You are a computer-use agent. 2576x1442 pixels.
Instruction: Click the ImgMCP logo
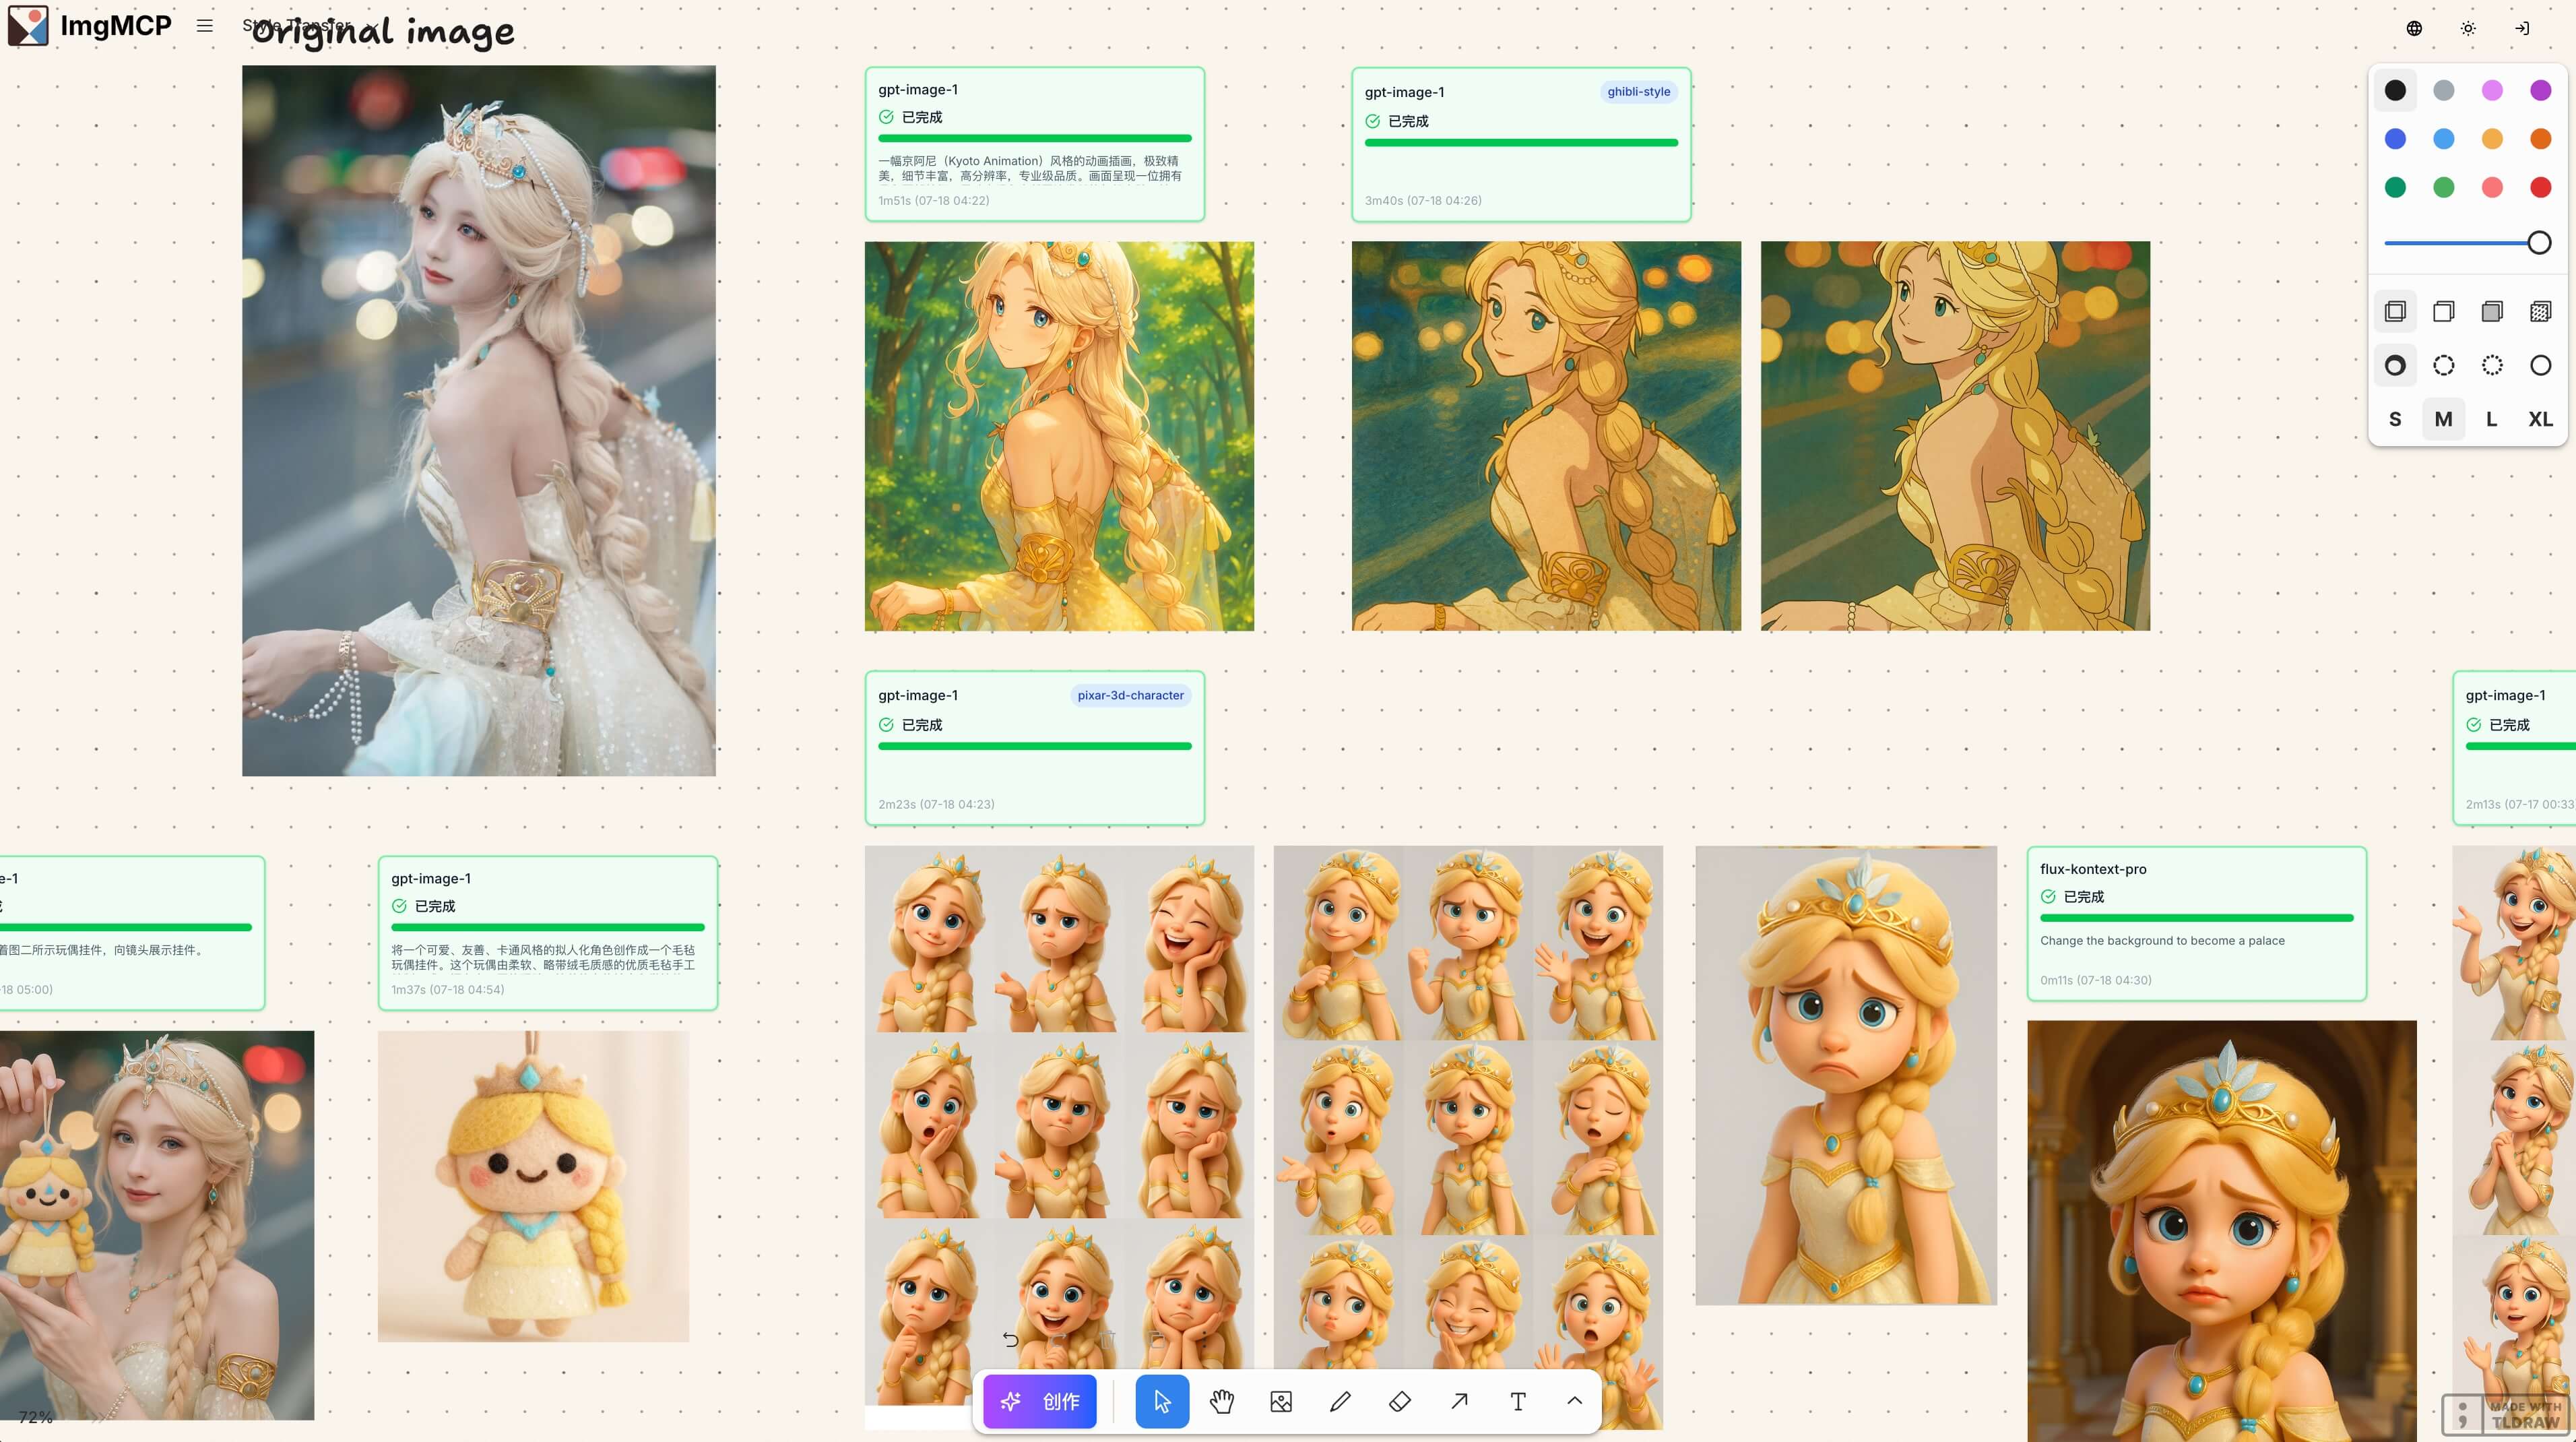(90, 26)
